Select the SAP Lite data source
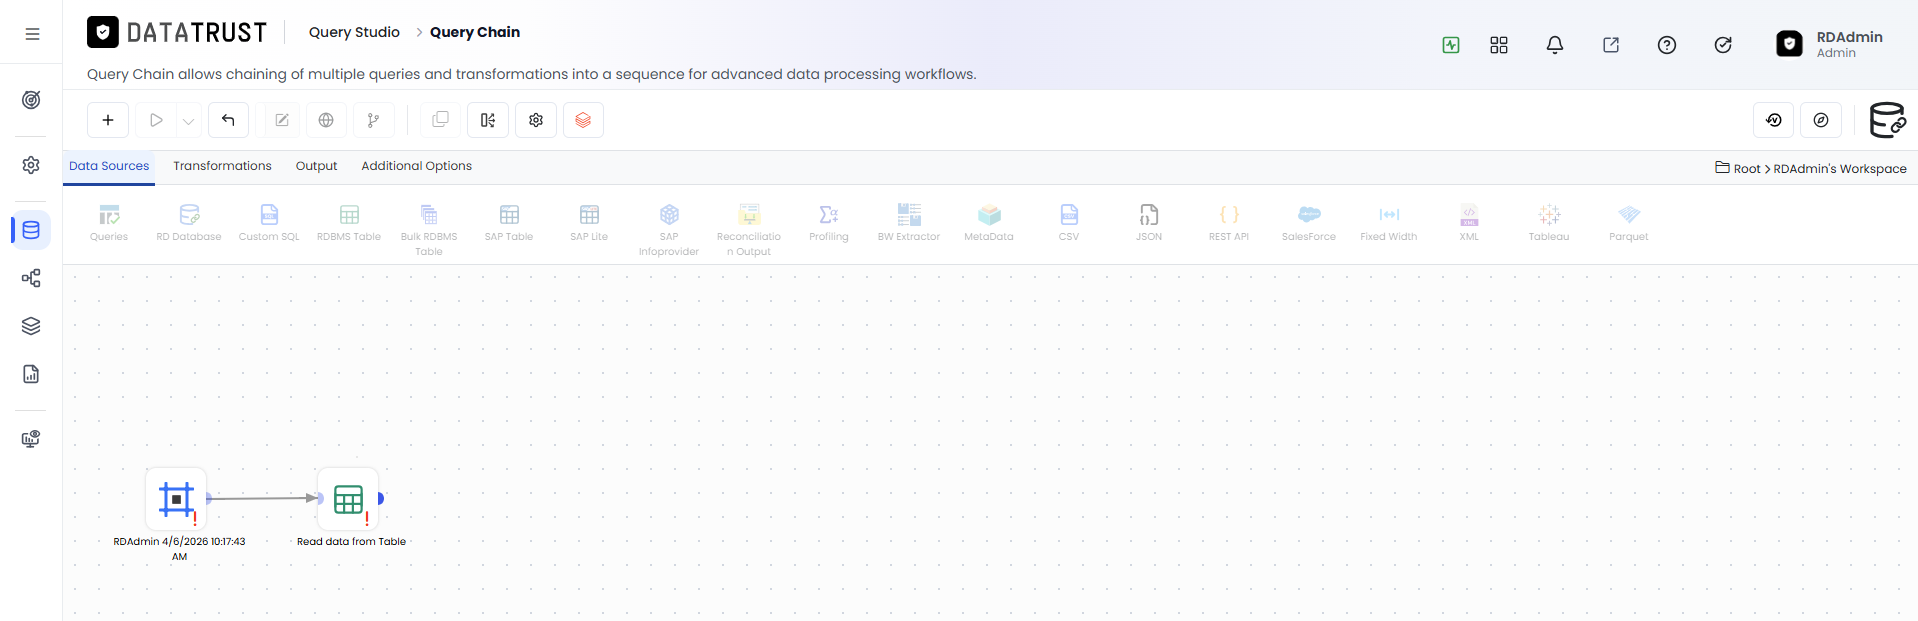This screenshot has height=621, width=1918. (x=589, y=223)
